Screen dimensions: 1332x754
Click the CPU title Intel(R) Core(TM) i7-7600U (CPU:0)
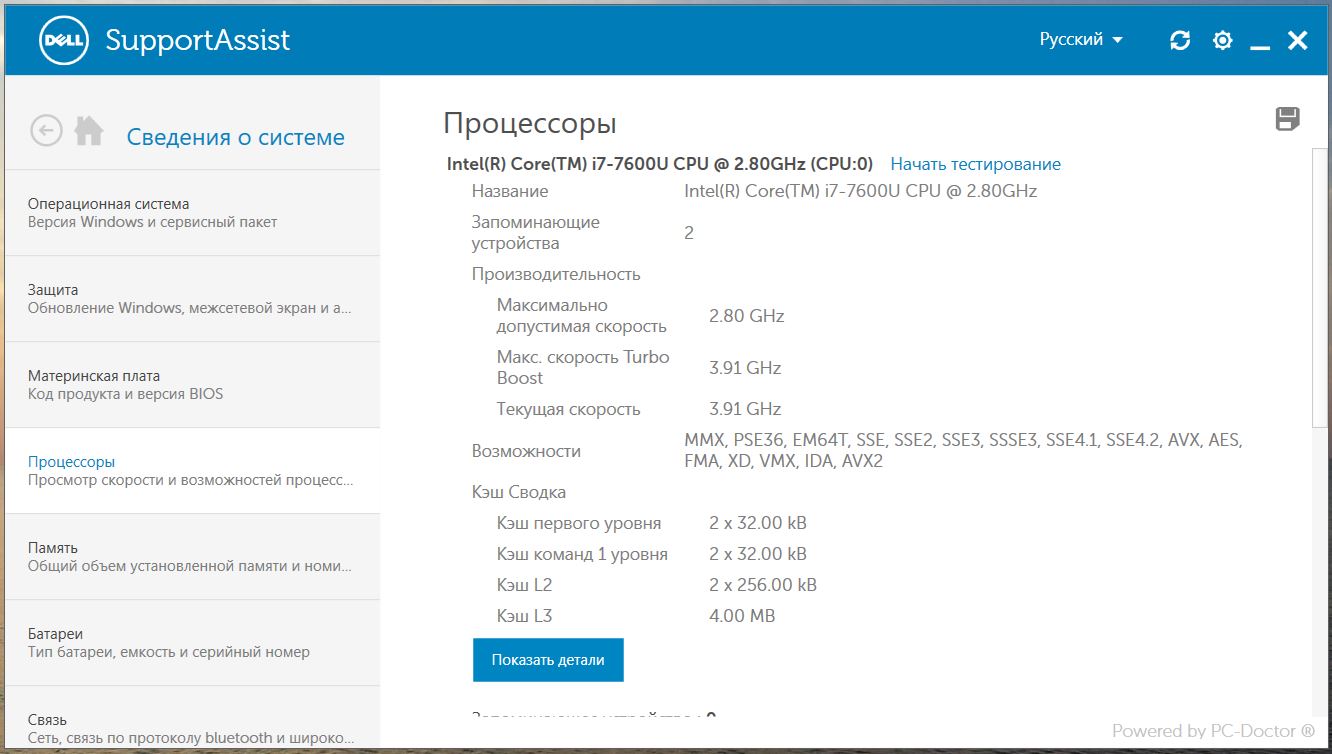[660, 164]
